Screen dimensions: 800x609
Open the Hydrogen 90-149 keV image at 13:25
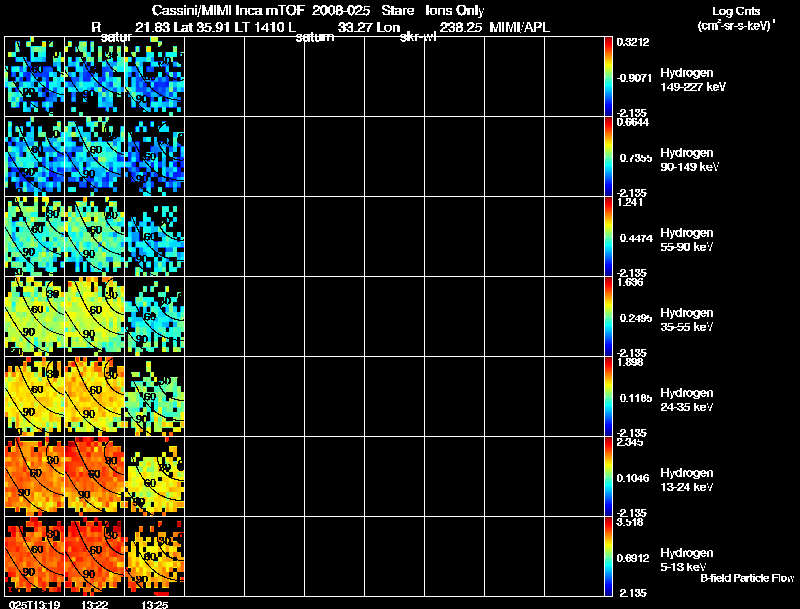click(x=155, y=157)
